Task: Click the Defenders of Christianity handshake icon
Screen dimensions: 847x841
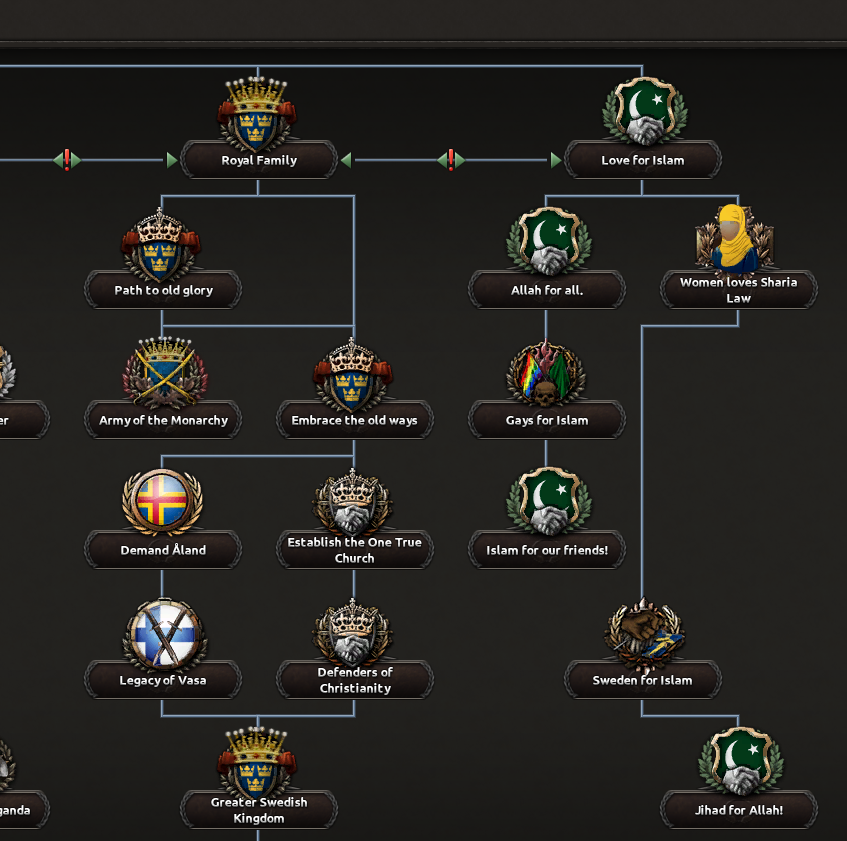Action: [x=353, y=632]
